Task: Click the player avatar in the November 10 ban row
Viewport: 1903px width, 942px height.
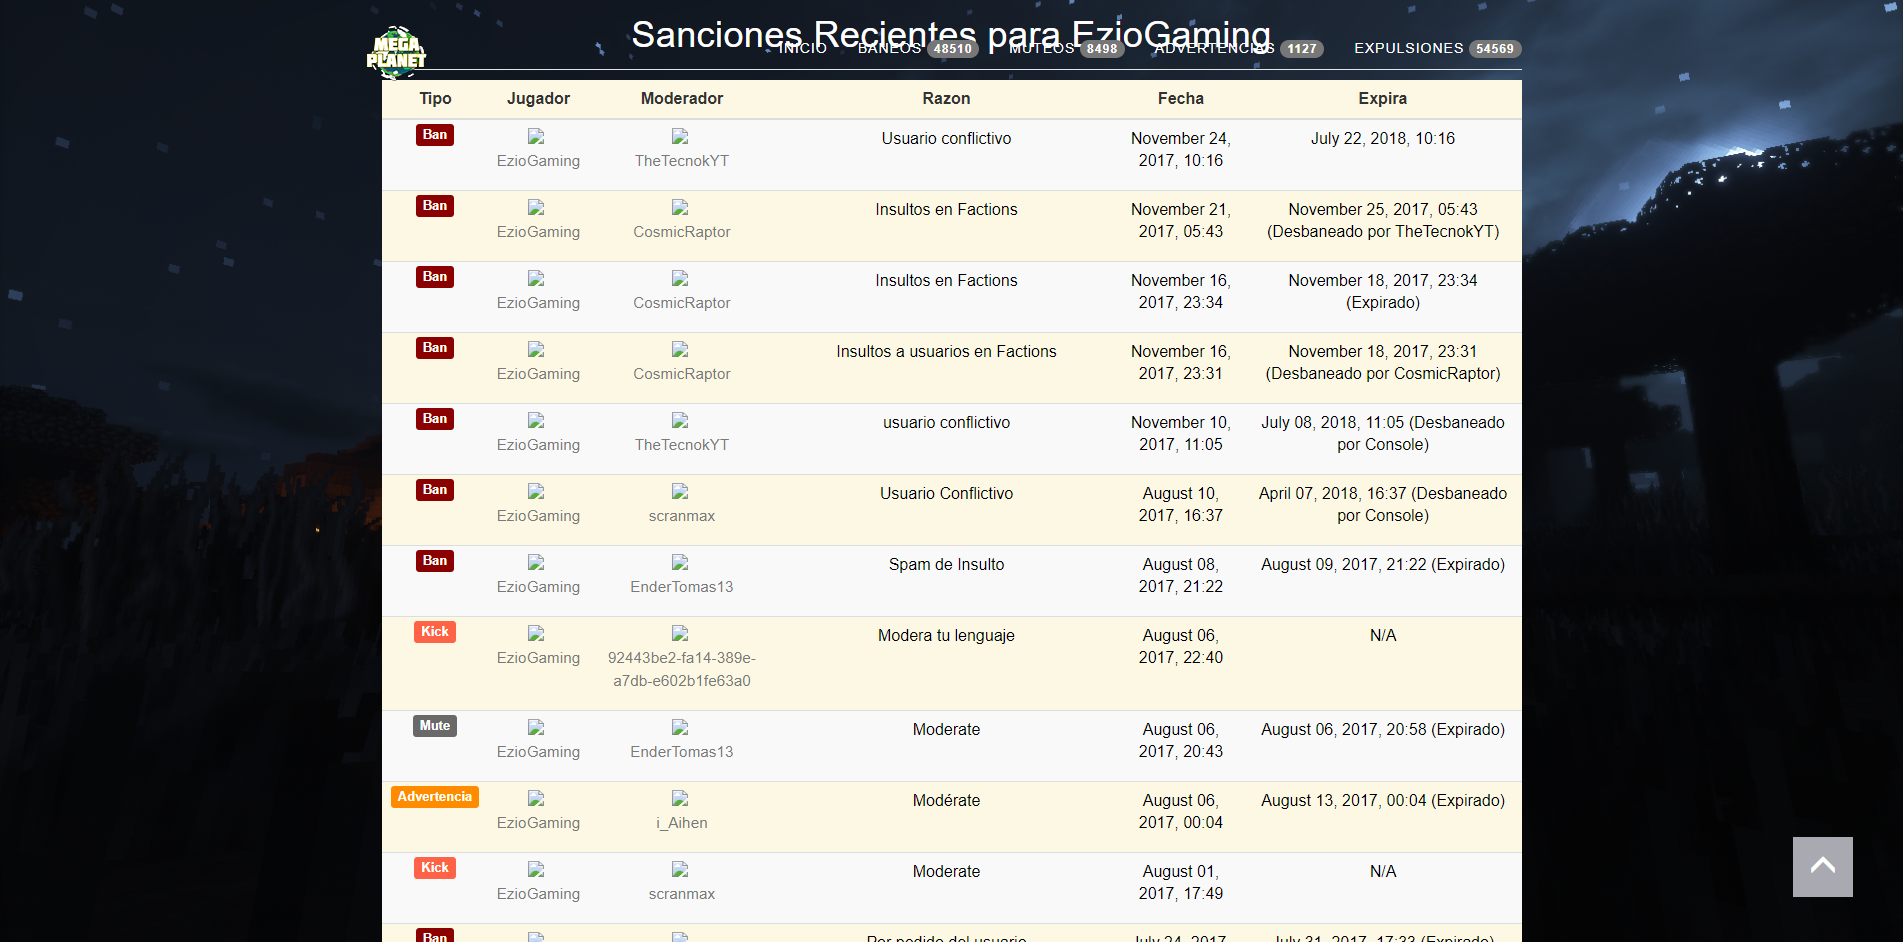Action: (536, 420)
